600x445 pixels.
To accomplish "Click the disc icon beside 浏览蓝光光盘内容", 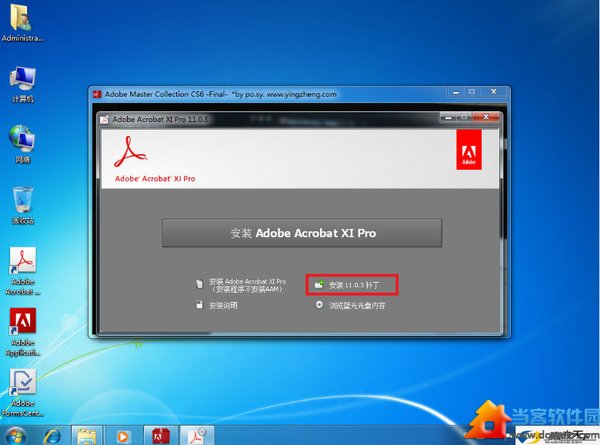I will 319,305.
